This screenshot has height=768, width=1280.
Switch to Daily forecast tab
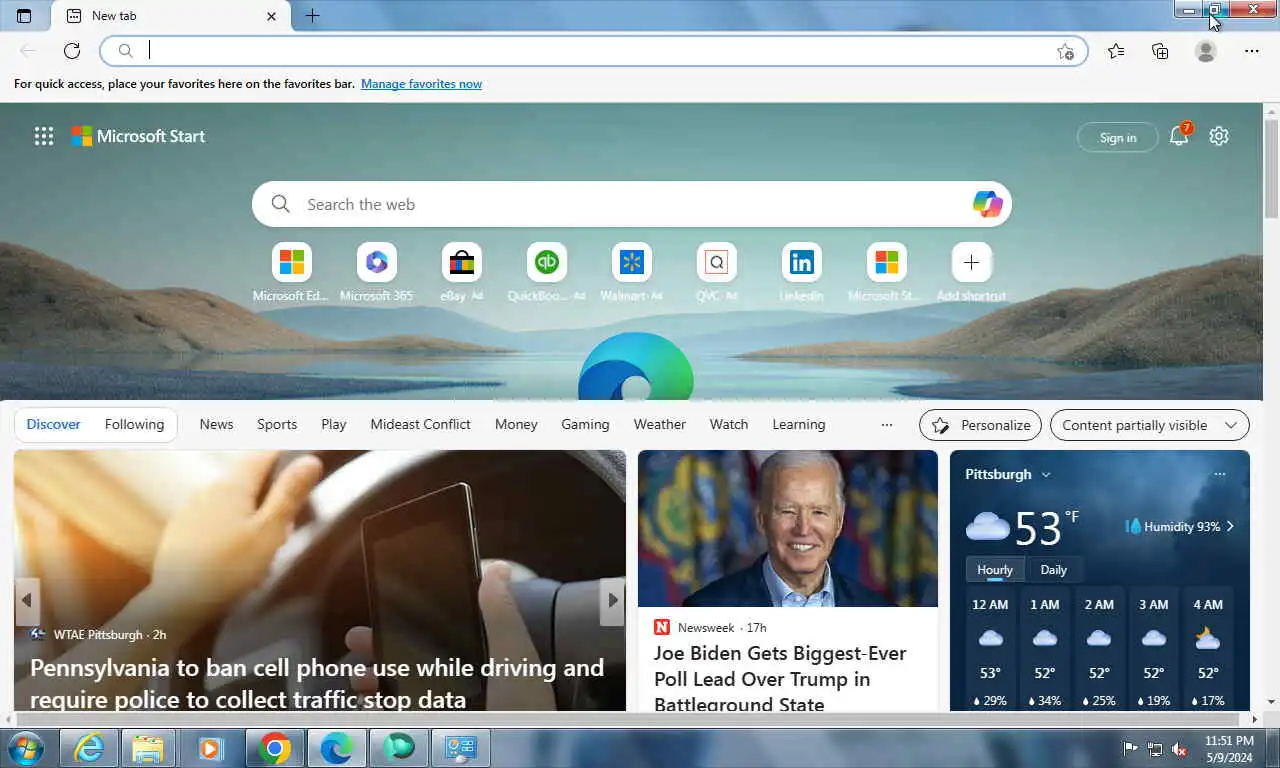pos(1054,570)
